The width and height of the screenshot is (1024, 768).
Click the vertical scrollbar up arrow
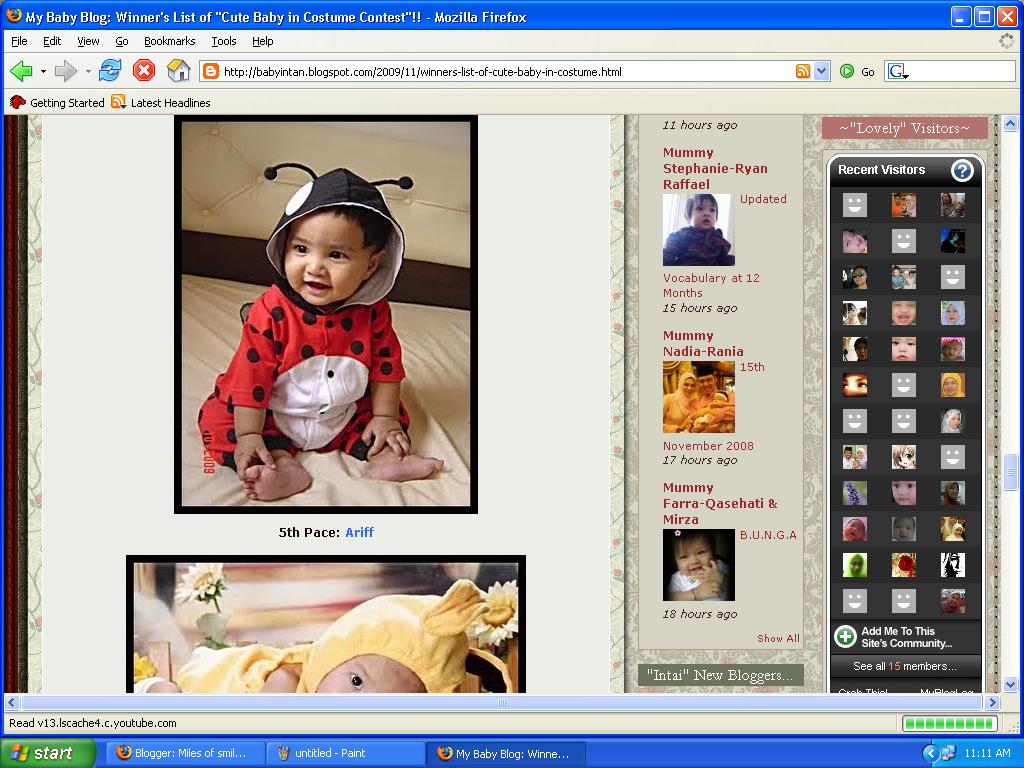pos(1010,123)
